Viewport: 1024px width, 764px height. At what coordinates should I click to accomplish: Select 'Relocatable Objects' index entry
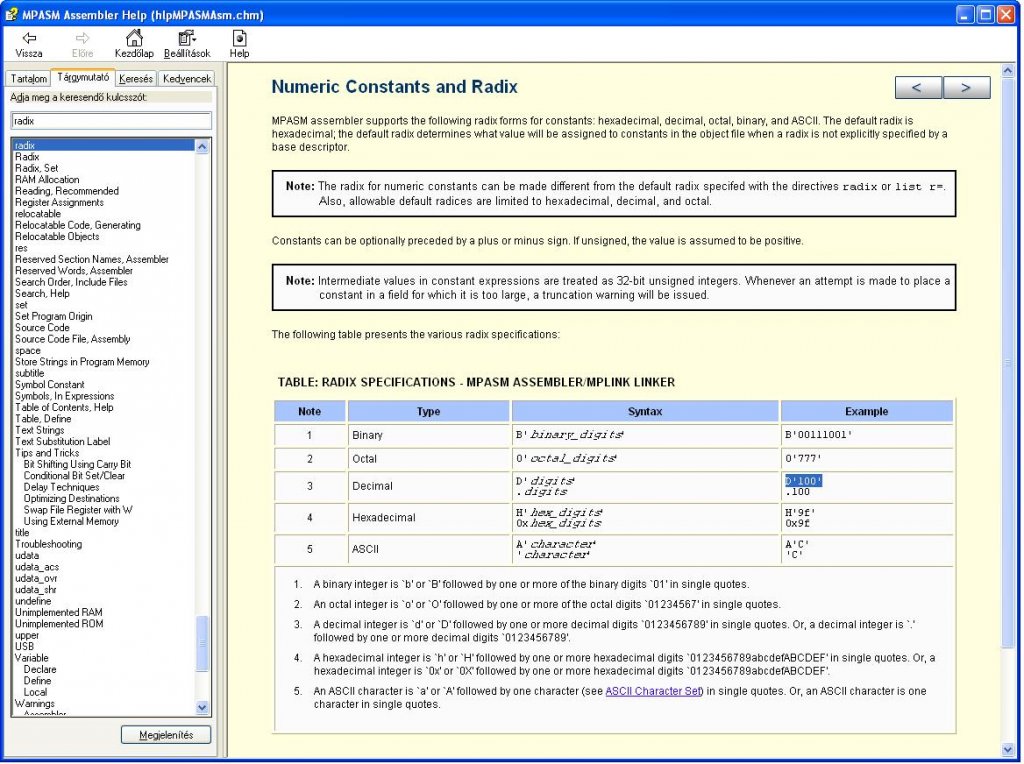pyautogui.click(x=57, y=237)
